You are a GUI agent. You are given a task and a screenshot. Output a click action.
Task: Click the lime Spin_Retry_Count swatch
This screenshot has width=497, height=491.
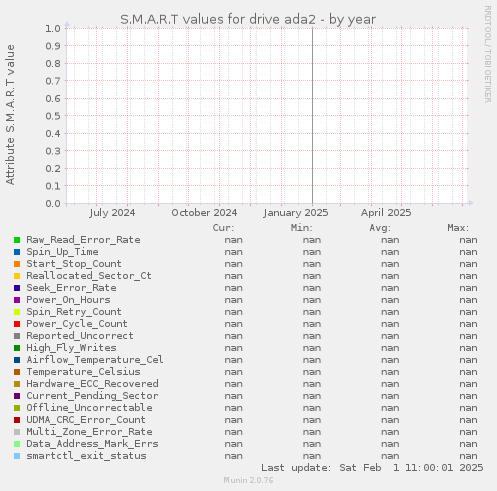(x=17, y=312)
